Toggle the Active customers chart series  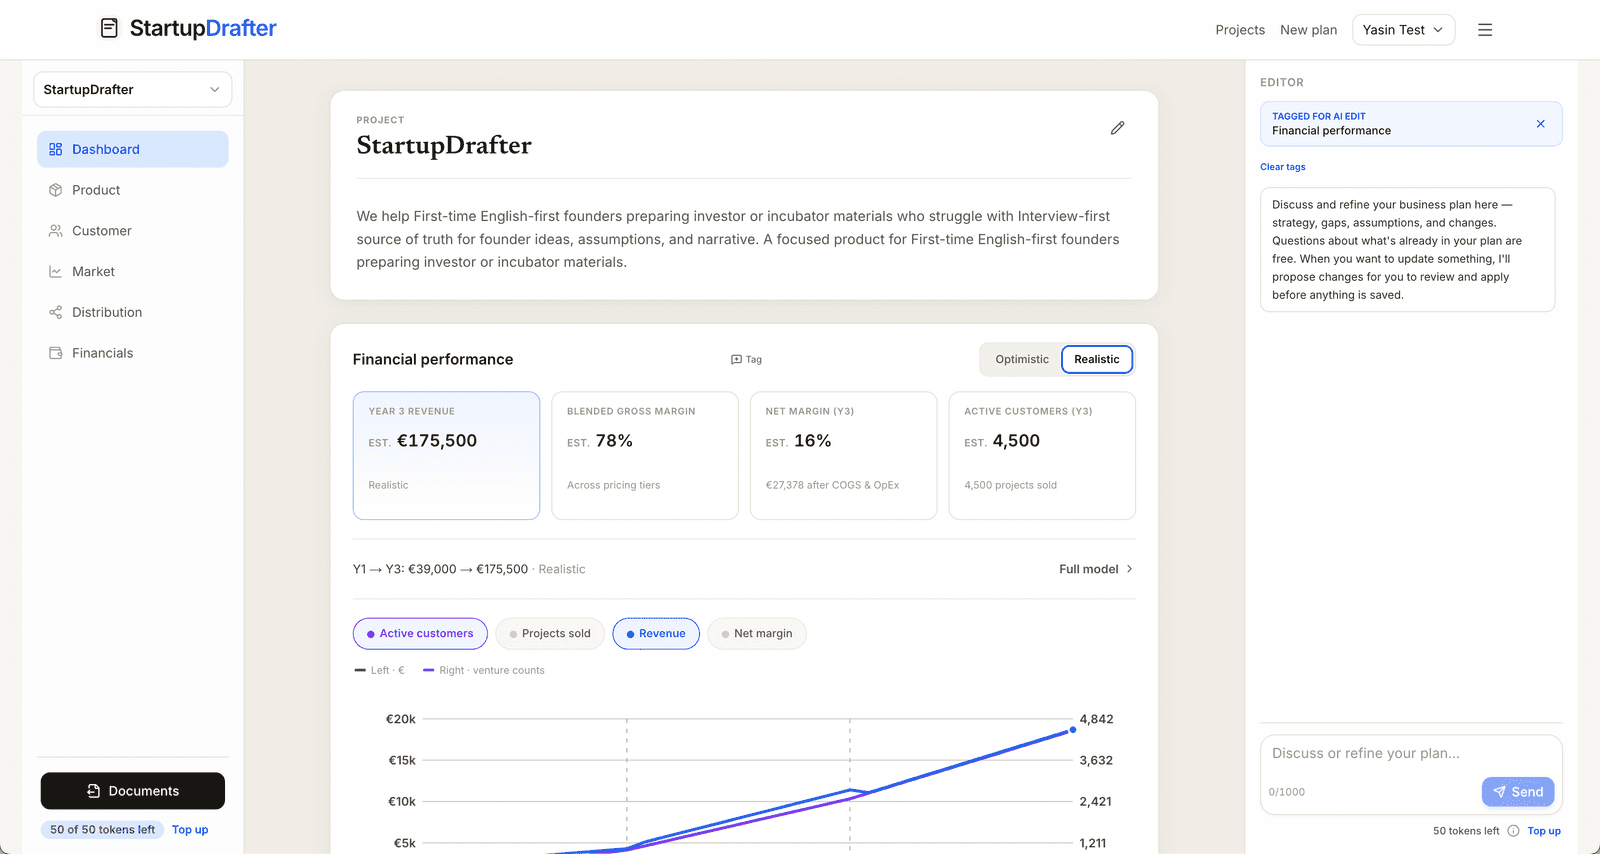(x=420, y=633)
